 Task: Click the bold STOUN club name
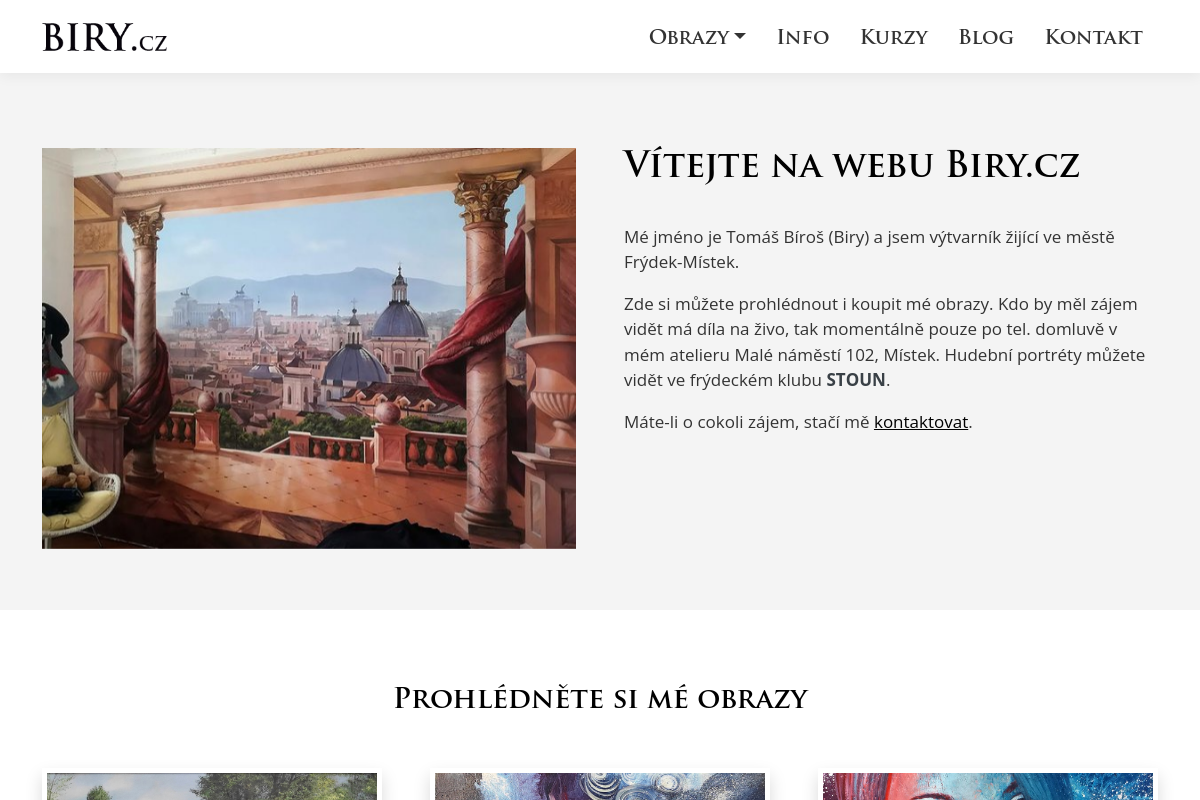click(856, 380)
